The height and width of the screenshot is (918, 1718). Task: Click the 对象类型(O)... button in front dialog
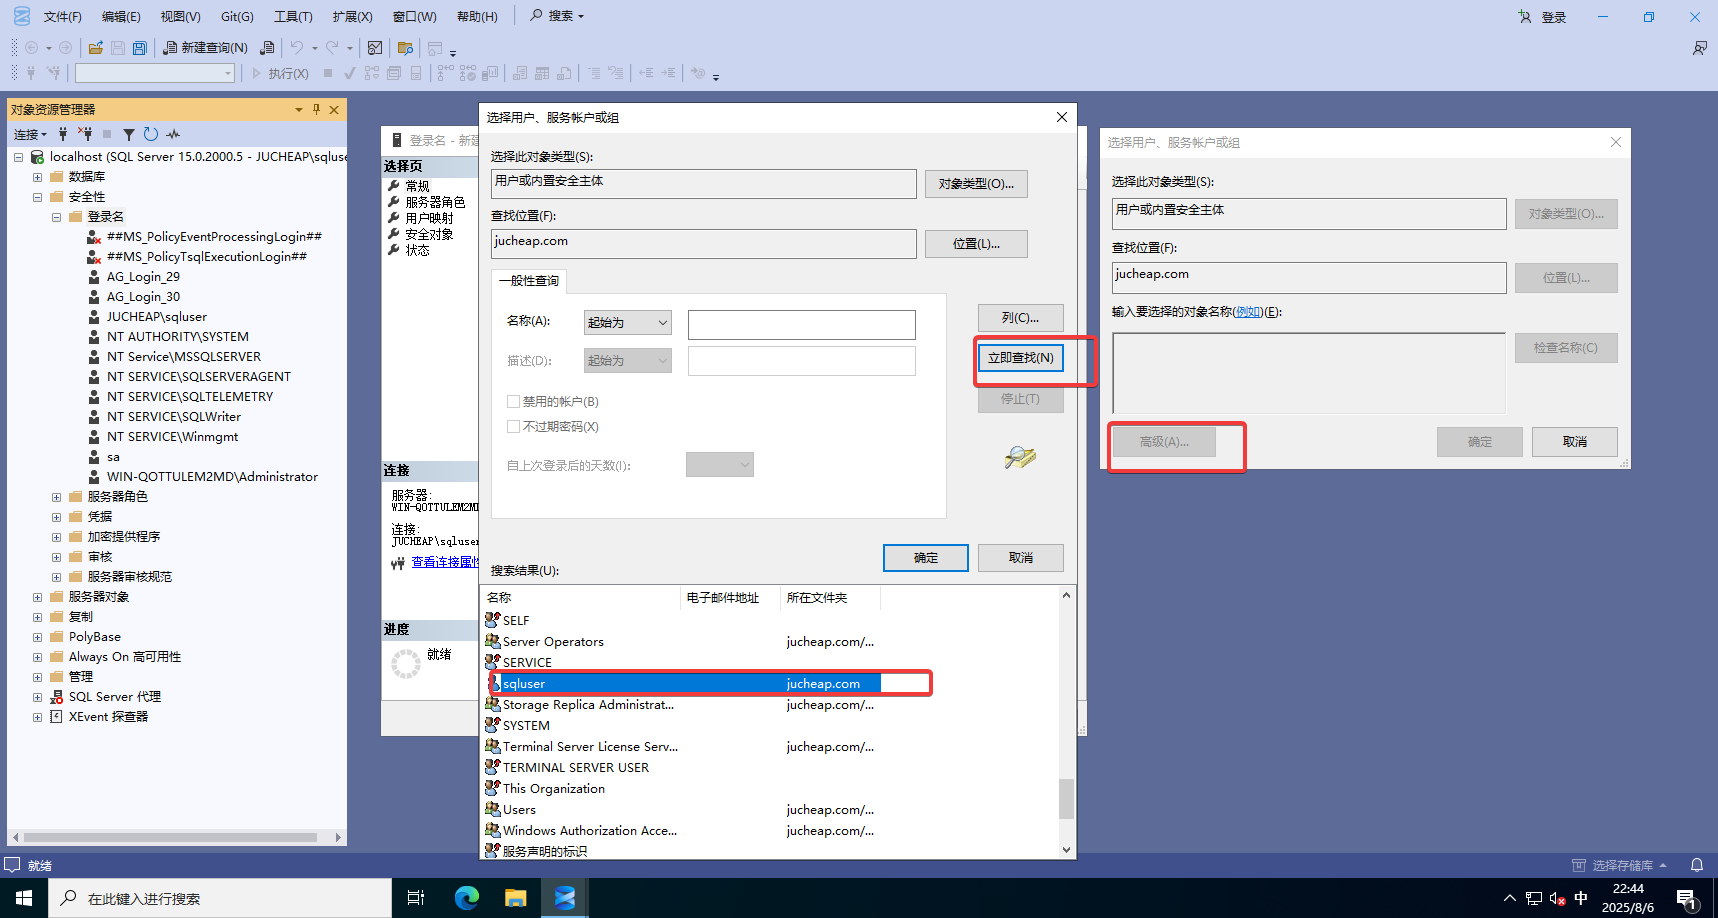pos(976,184)
